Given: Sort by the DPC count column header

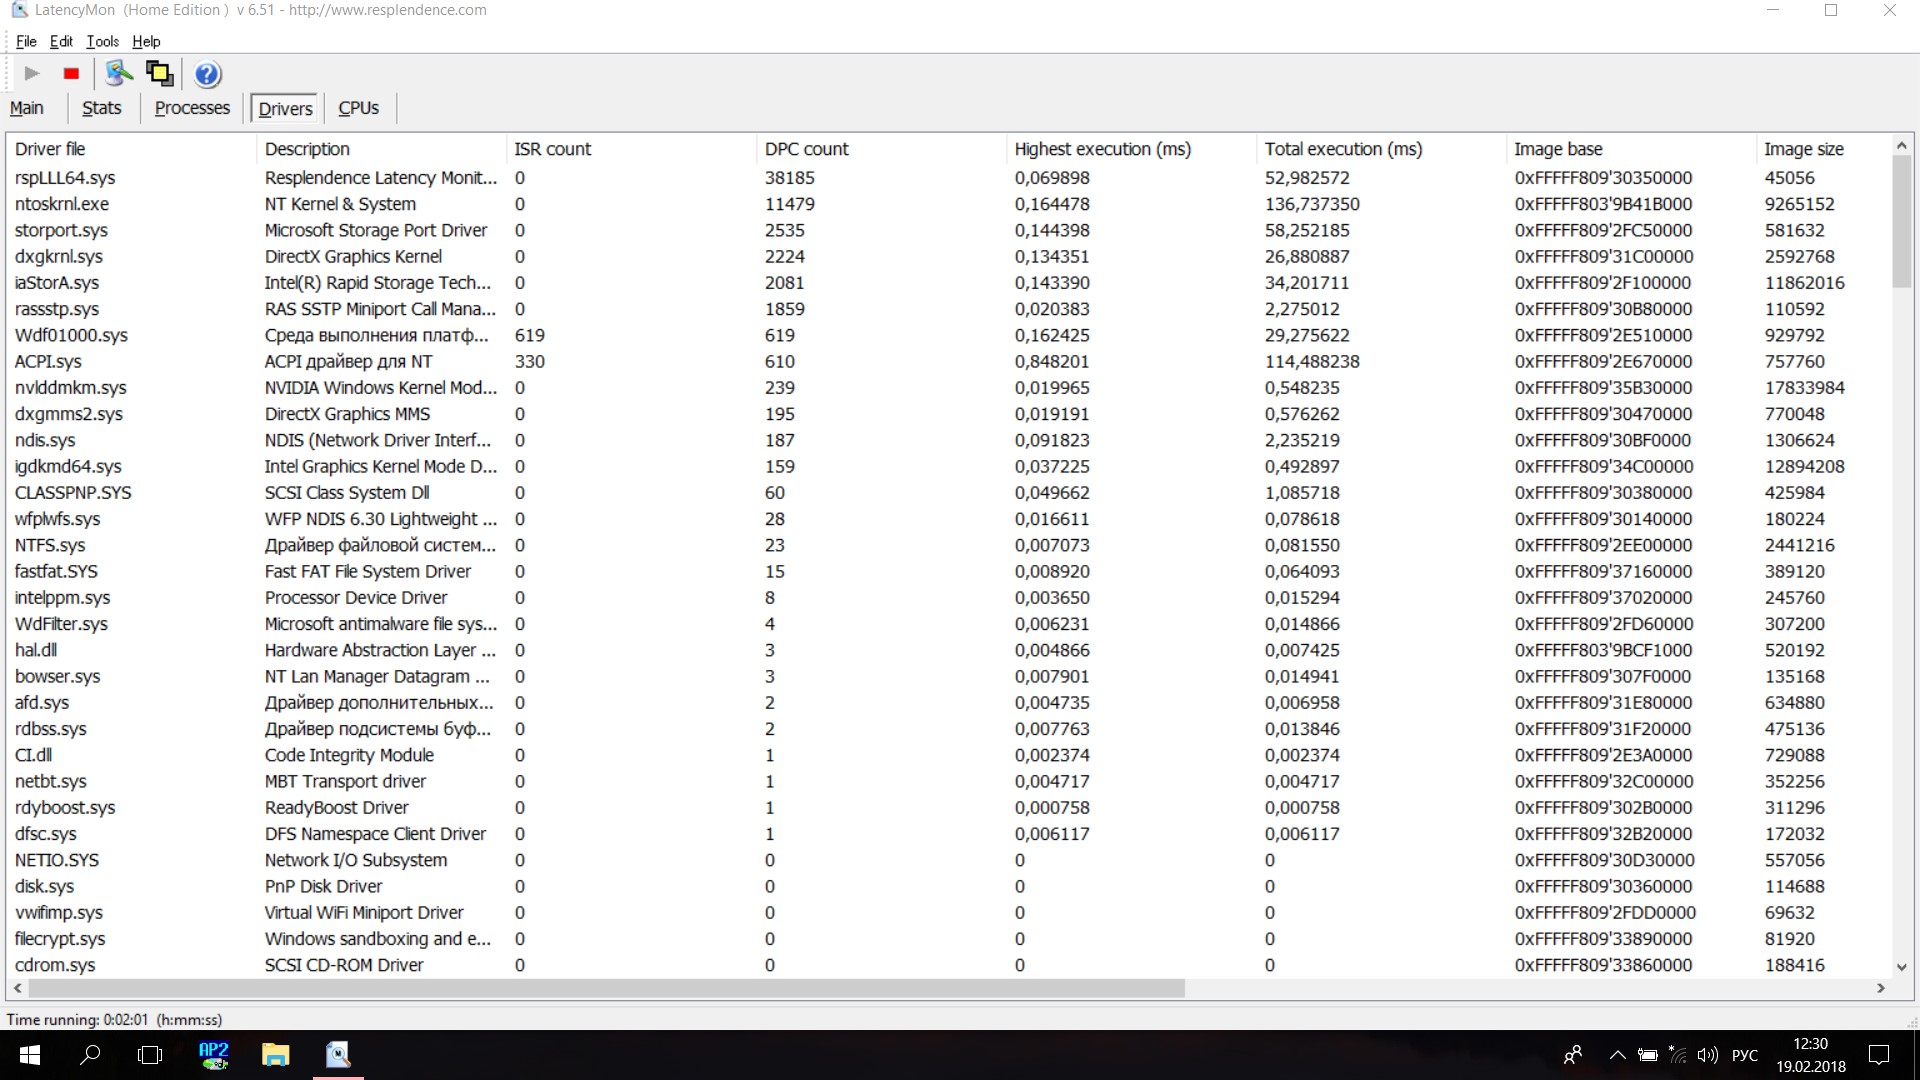Looking at the screenshot, I should pyautogui.click(x=806, y=149).
